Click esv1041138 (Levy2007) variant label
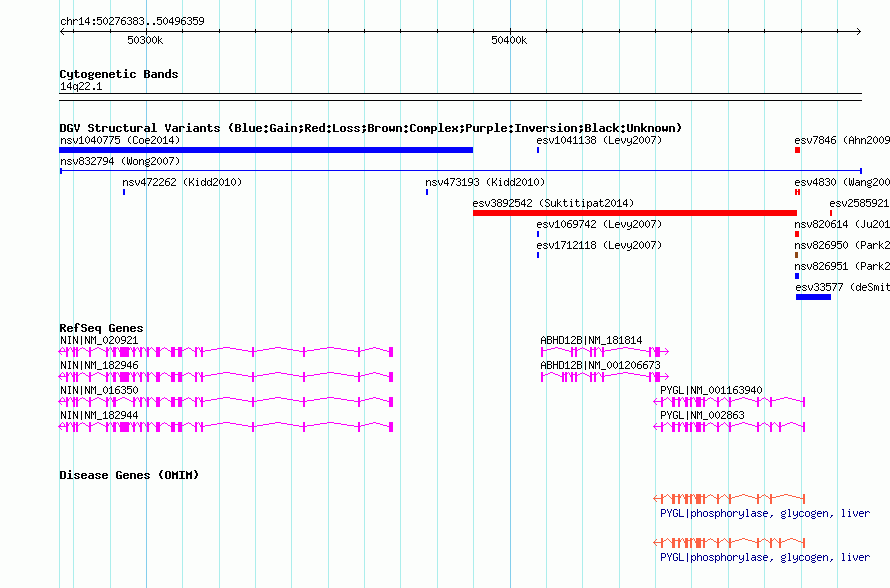The height and width of the screenshot is (588, 890). tap(599, 140)
